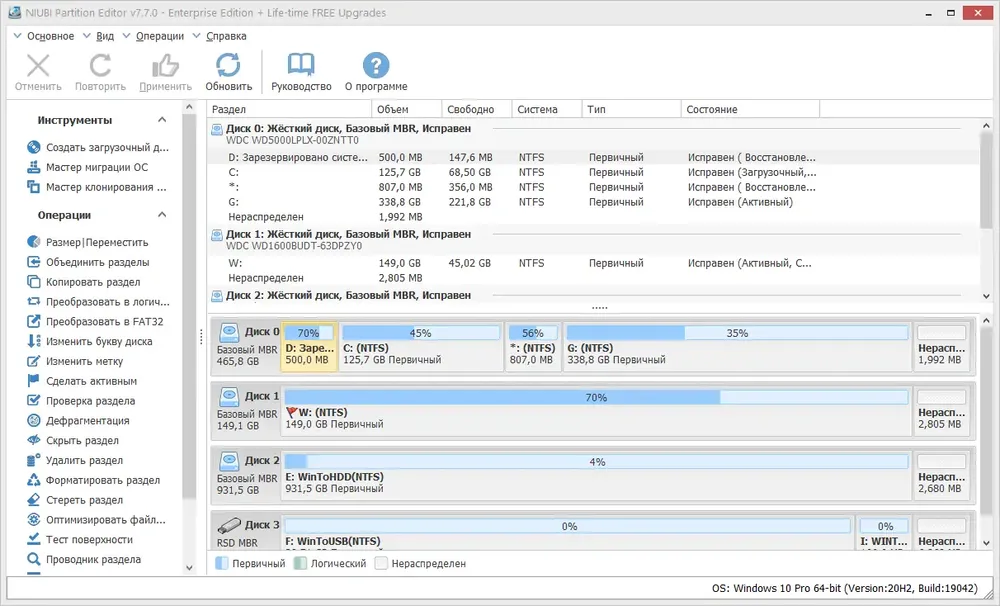1000x606 pixels.
Task: Click the Обновить refresh toolbar icon
Action: coord(228,65)
